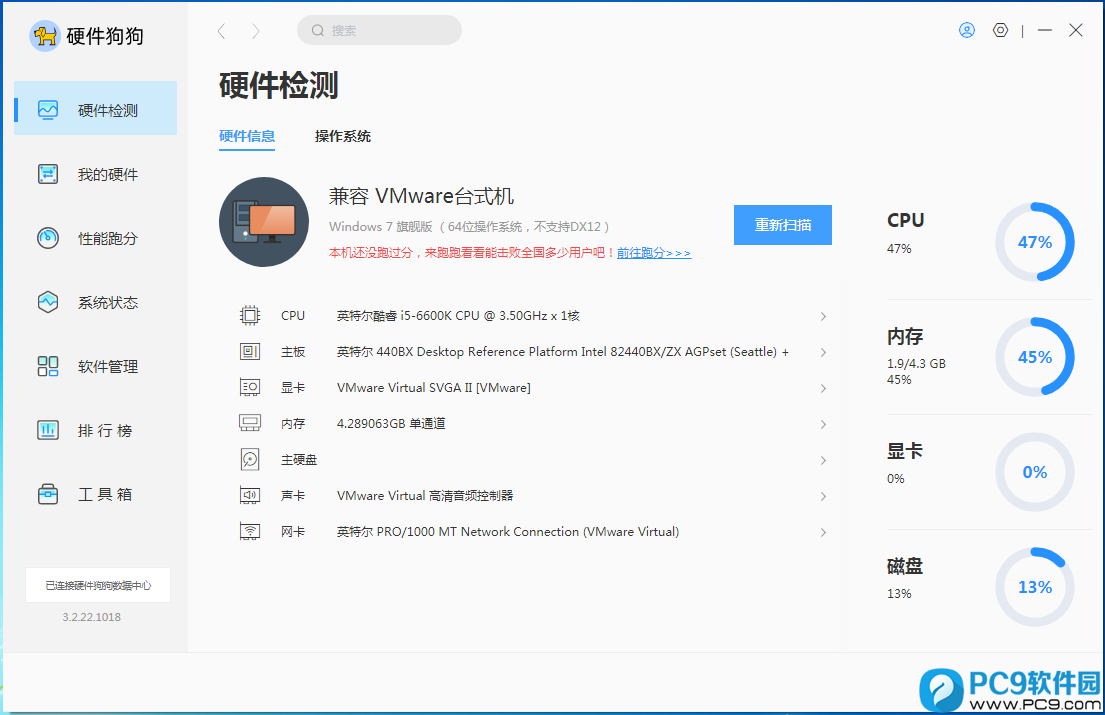1105x715 pixels.
Task: Expand the 主板 row chevron
Action: 823,352
